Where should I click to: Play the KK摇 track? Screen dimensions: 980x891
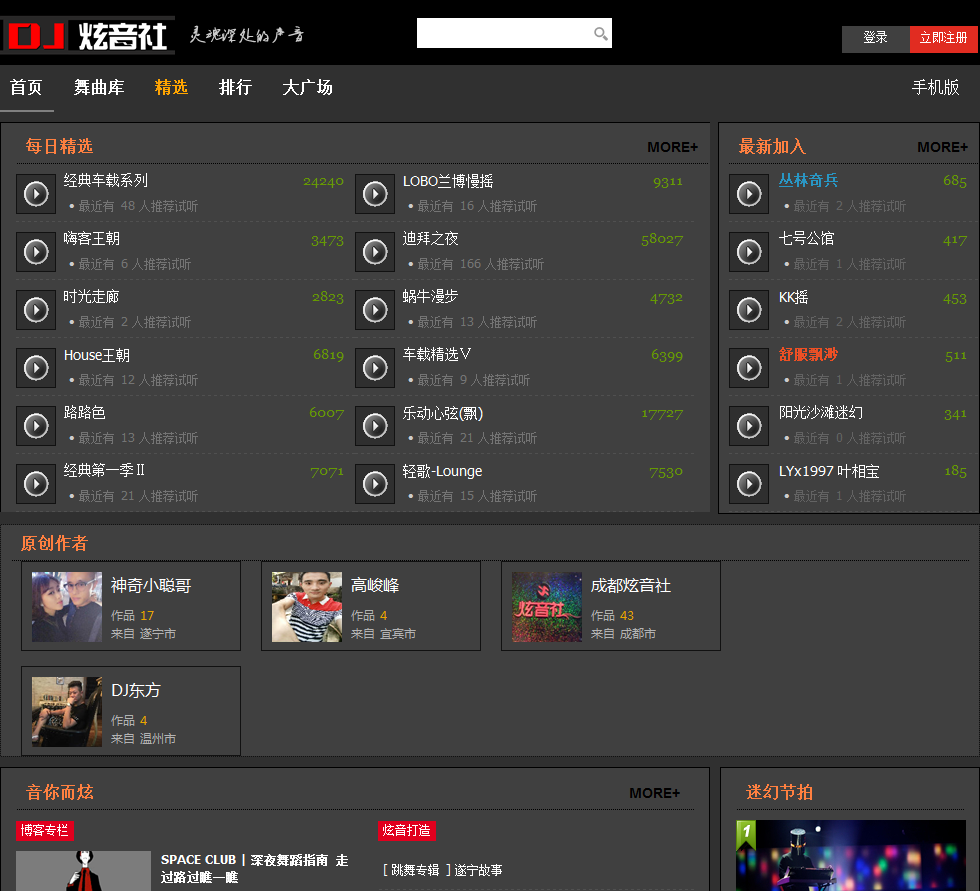pos(749,310)
